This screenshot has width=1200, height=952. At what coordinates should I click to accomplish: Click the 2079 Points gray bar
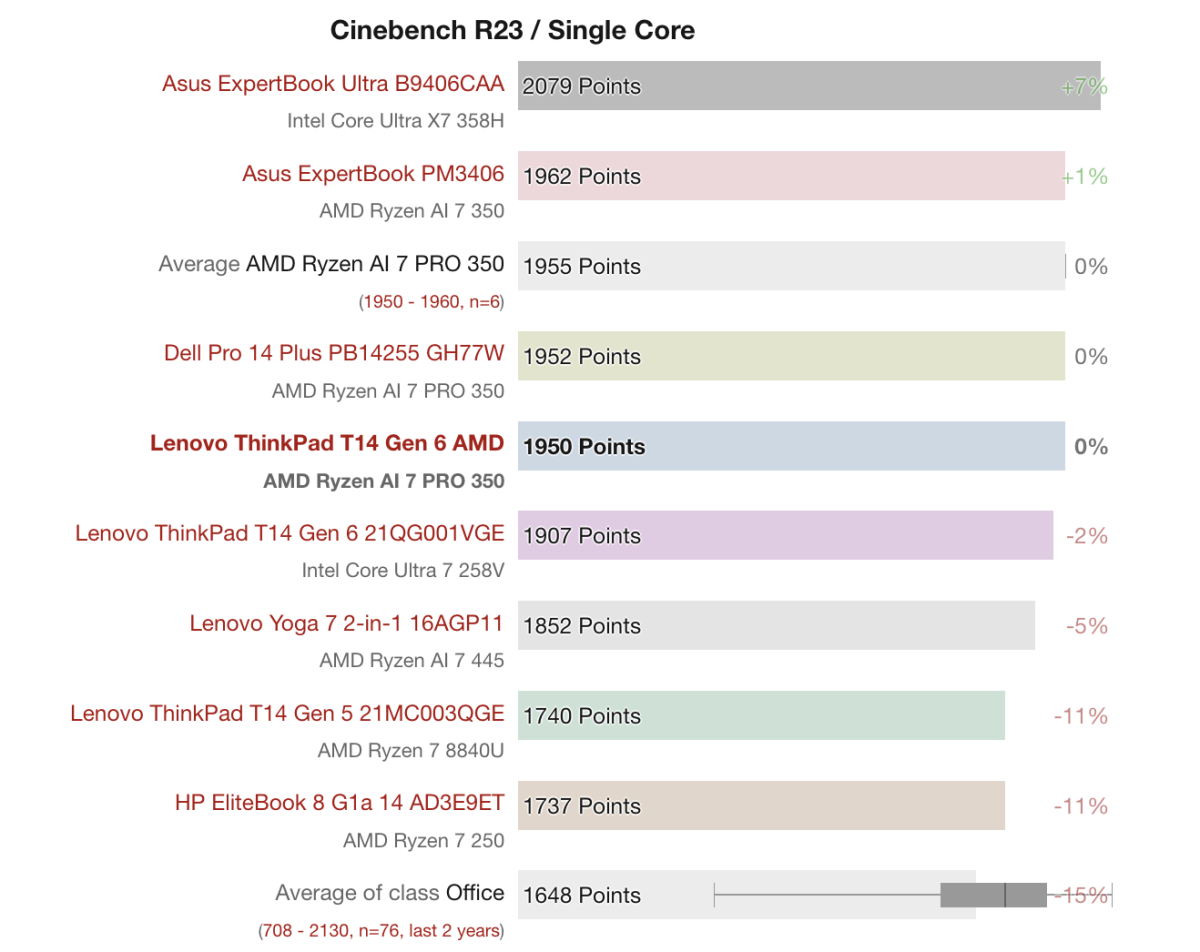pos(808,86)
